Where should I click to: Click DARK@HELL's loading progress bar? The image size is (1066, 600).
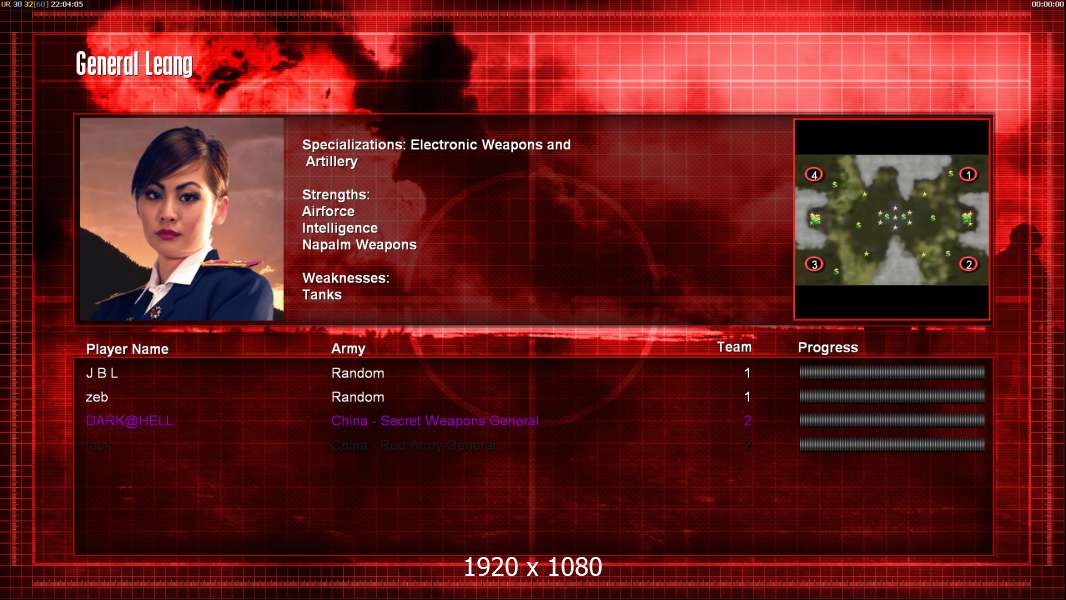[x=892, y=420]
